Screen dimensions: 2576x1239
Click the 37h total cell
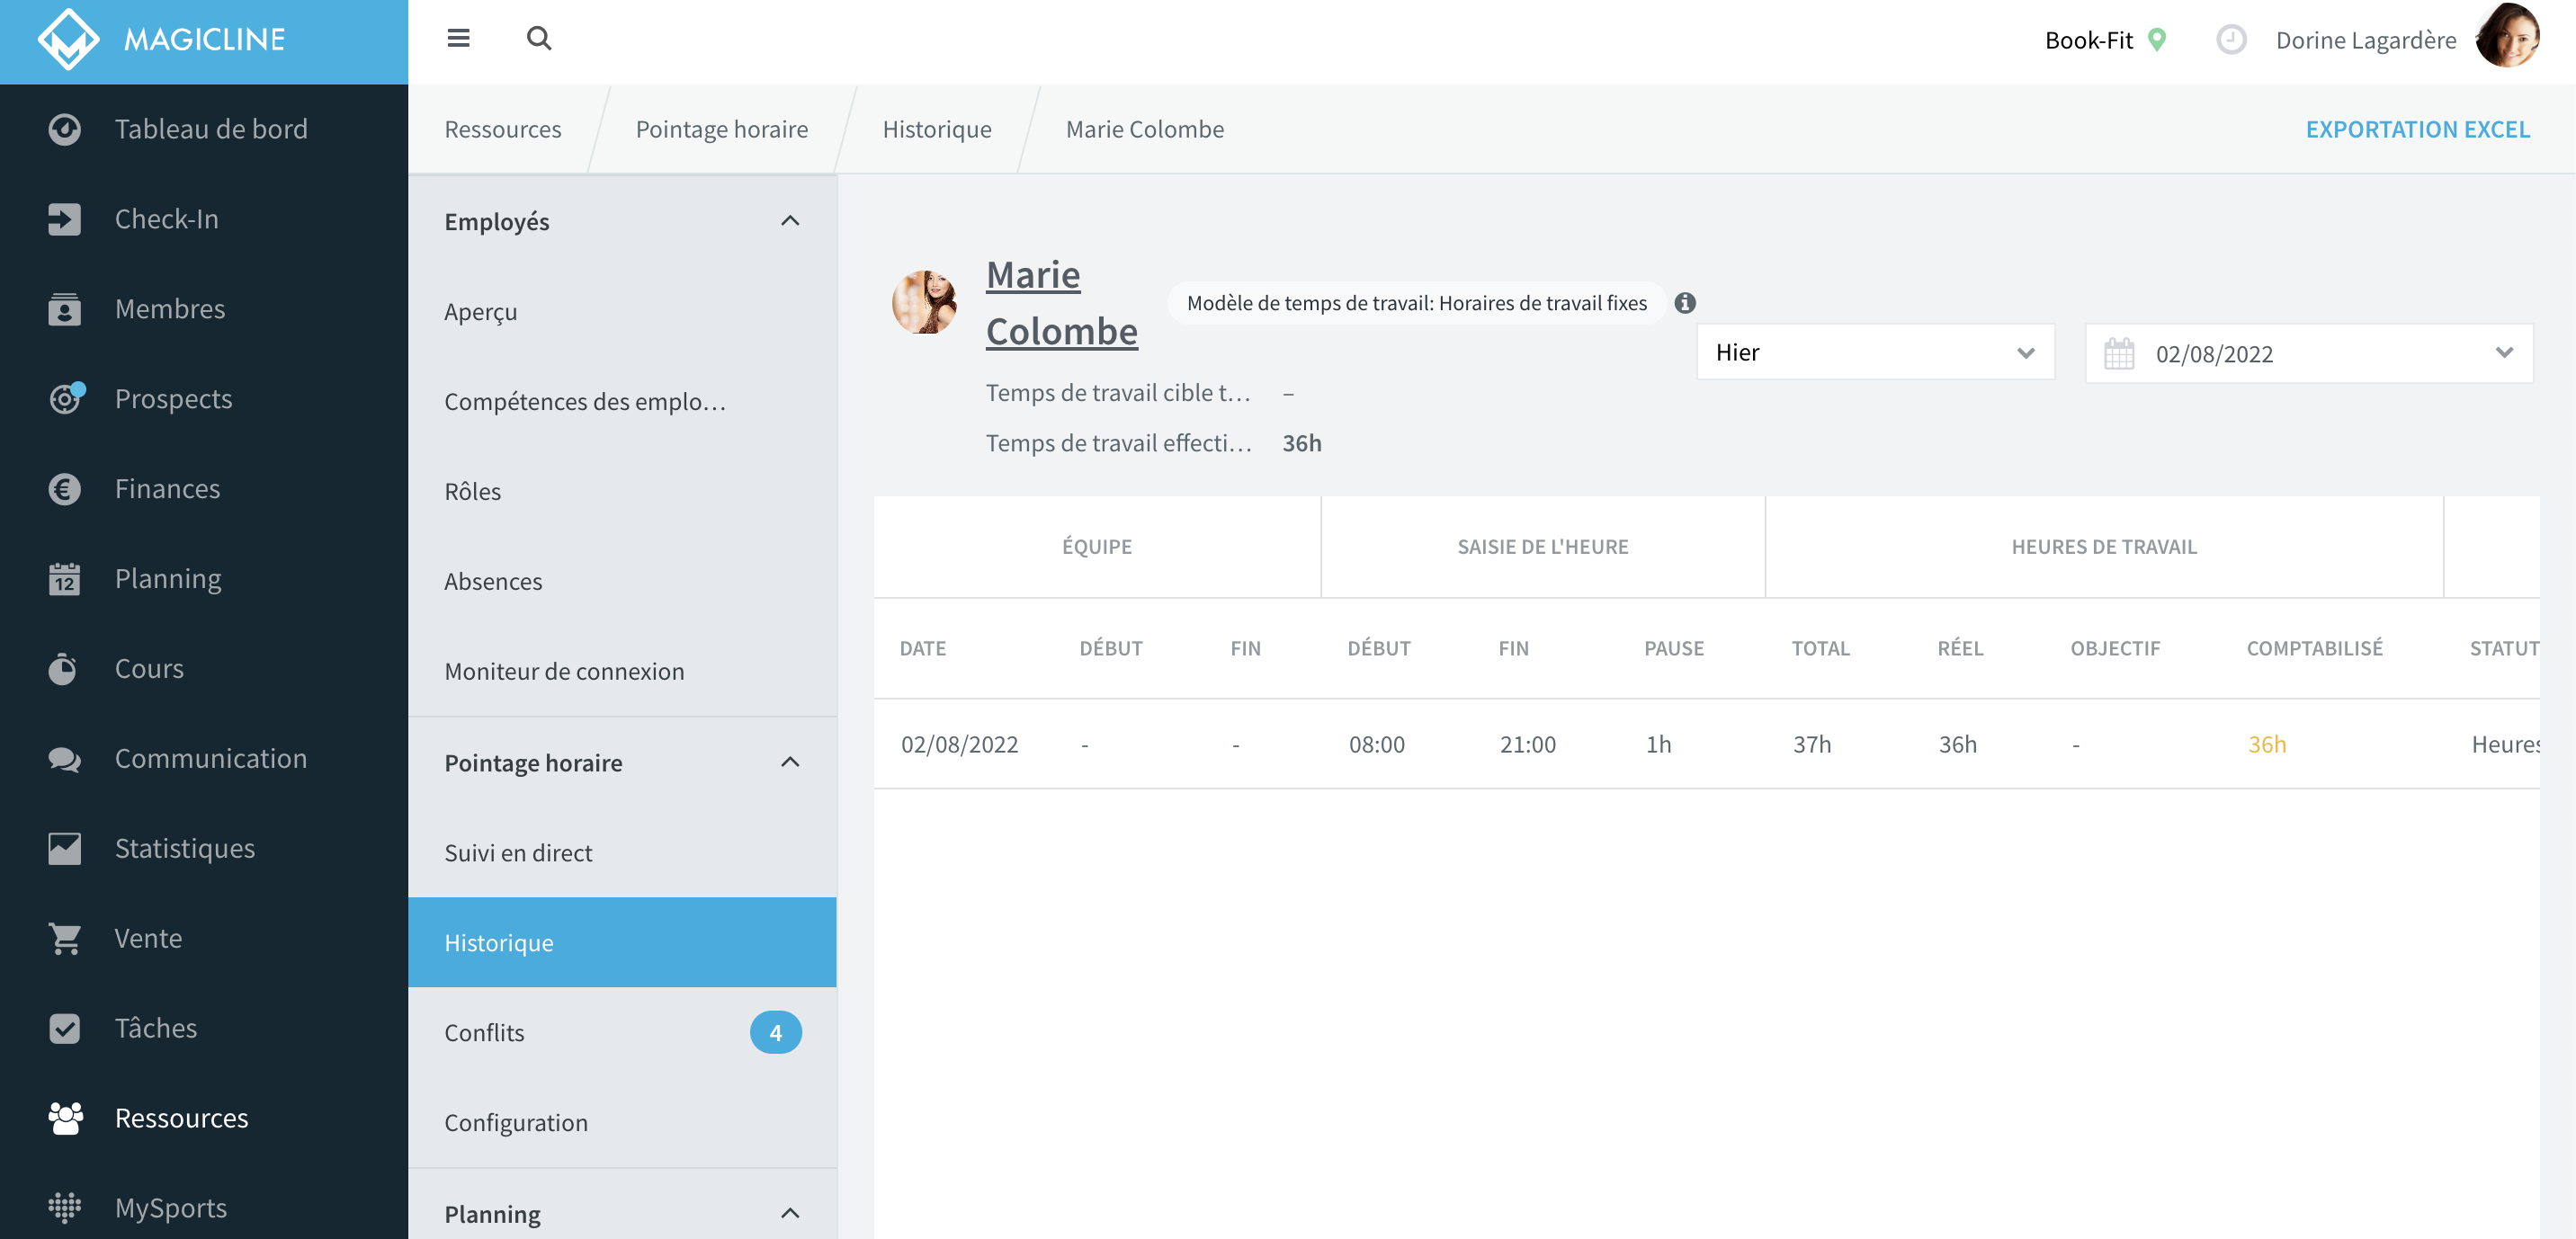1811,744
